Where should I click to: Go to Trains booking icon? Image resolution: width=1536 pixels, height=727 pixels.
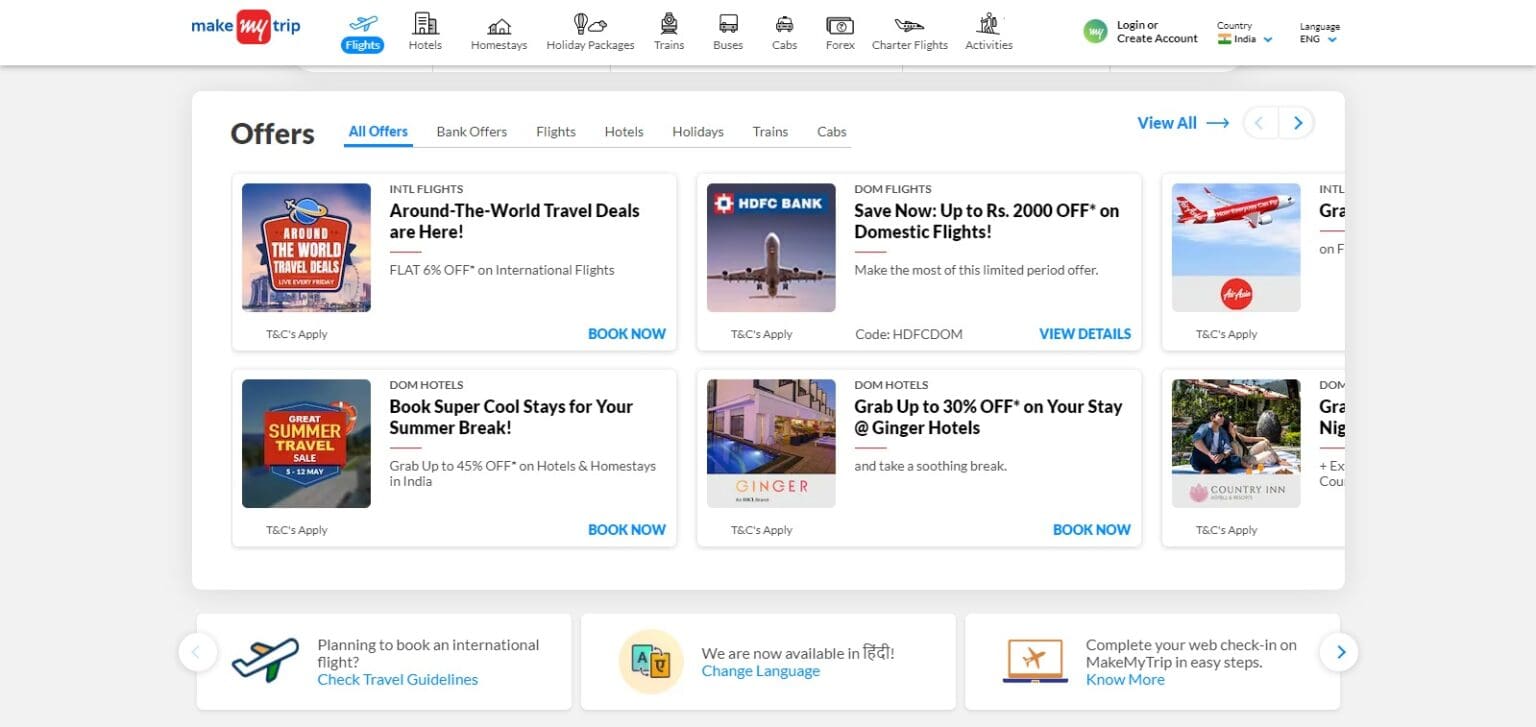(x=669, y=32)
